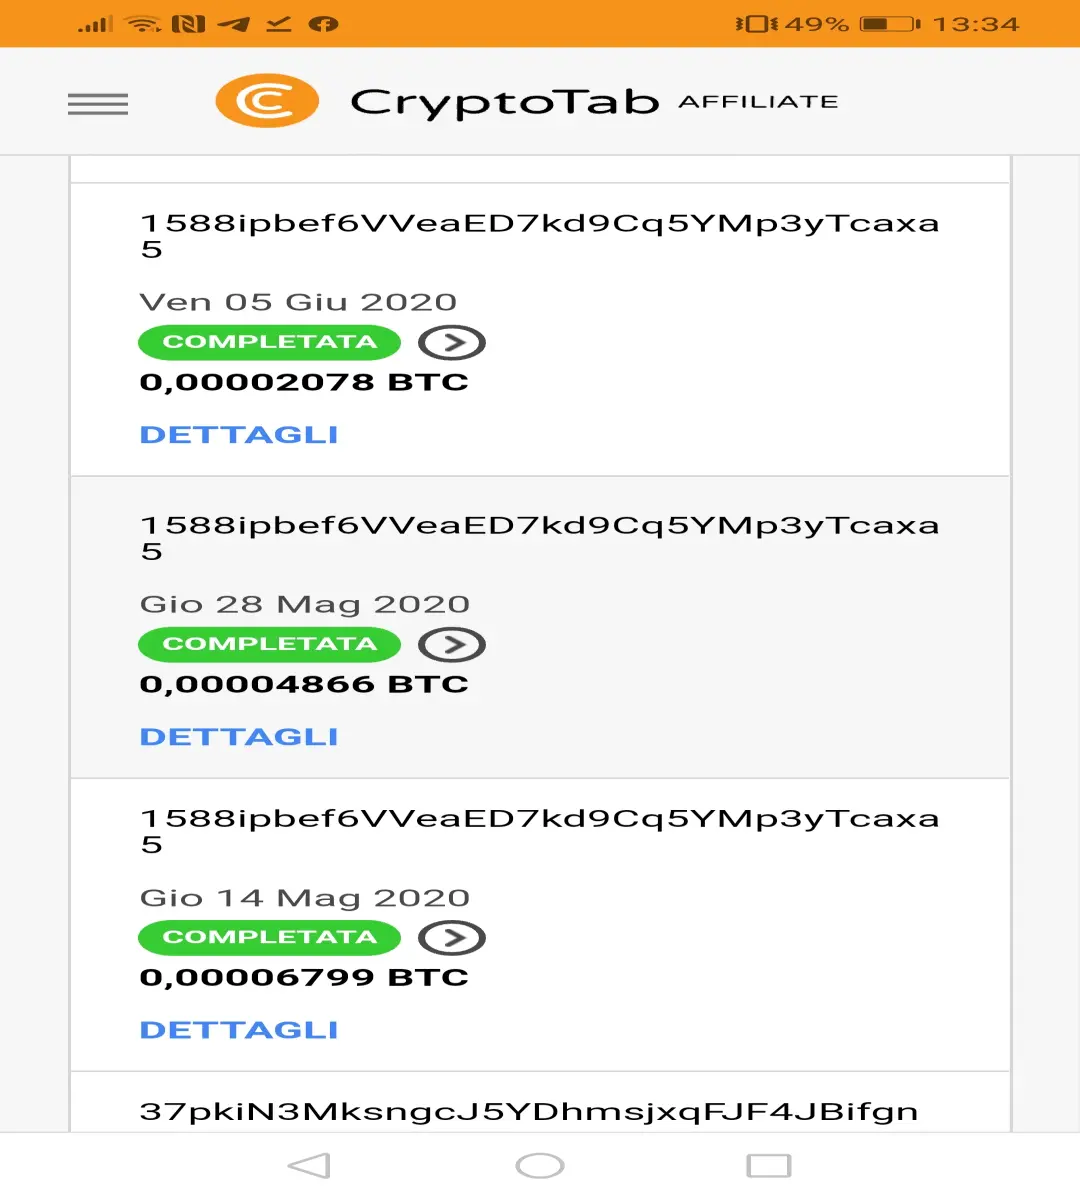Click COMPLETATA badge on 28 Mag 2020 entry
The image size is (1080, 1200).
click(x=269, y=644)
